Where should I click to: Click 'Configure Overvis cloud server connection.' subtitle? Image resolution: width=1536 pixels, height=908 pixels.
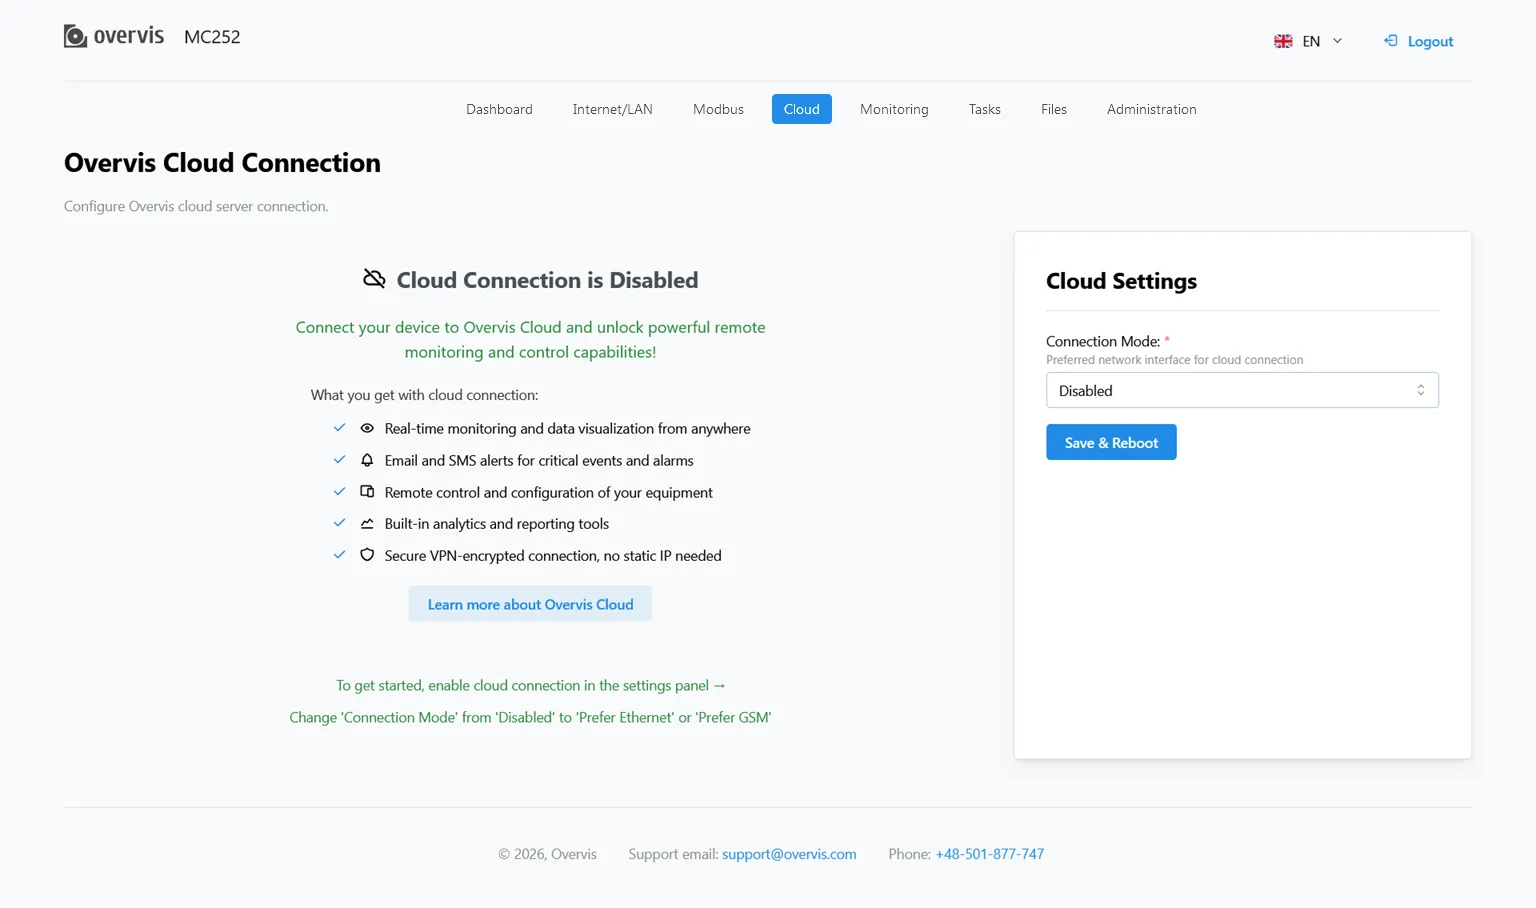196,206
